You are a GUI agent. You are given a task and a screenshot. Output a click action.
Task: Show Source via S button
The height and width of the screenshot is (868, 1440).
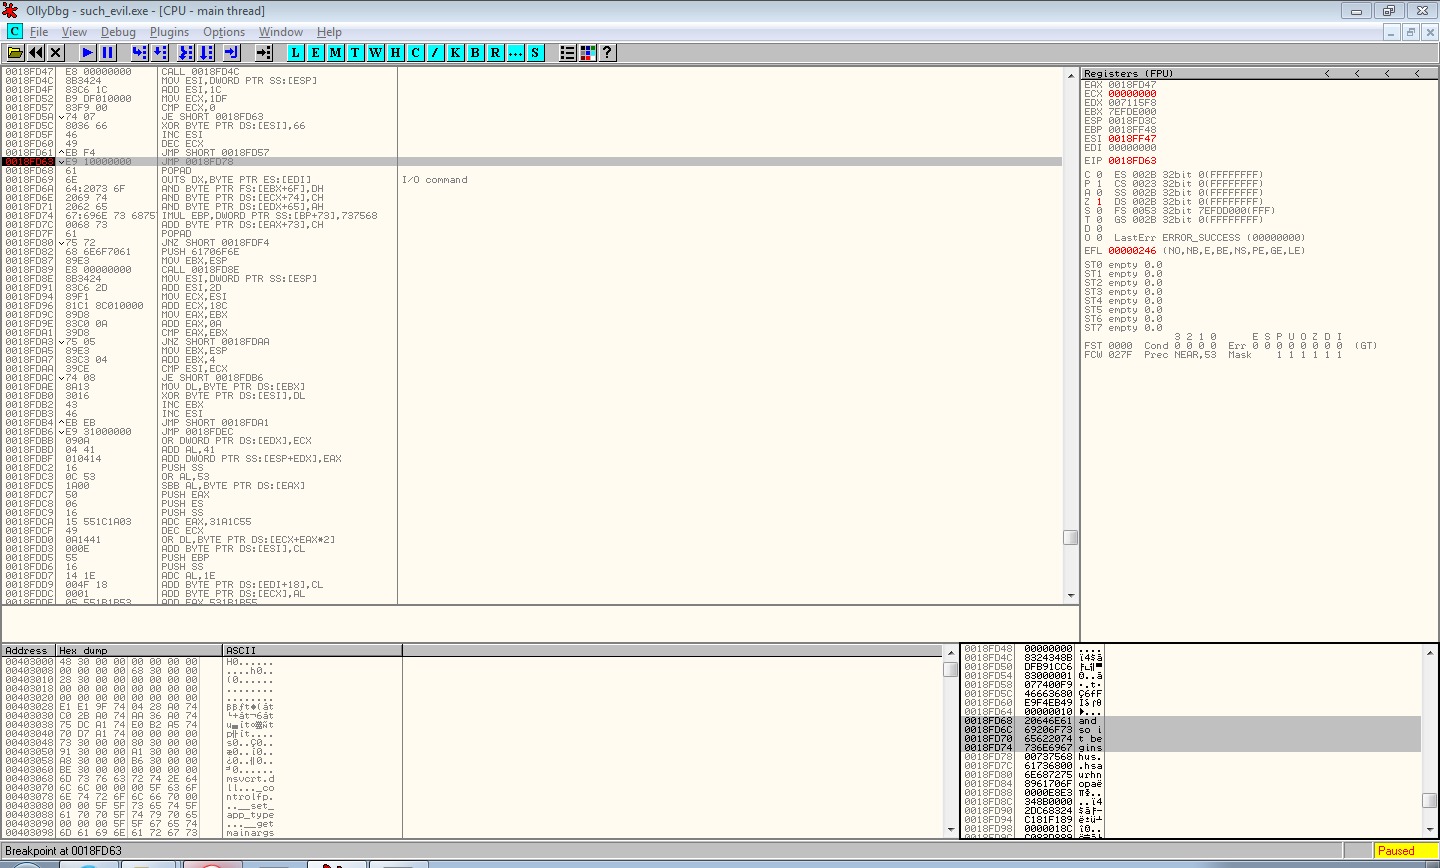click(535, 52)
